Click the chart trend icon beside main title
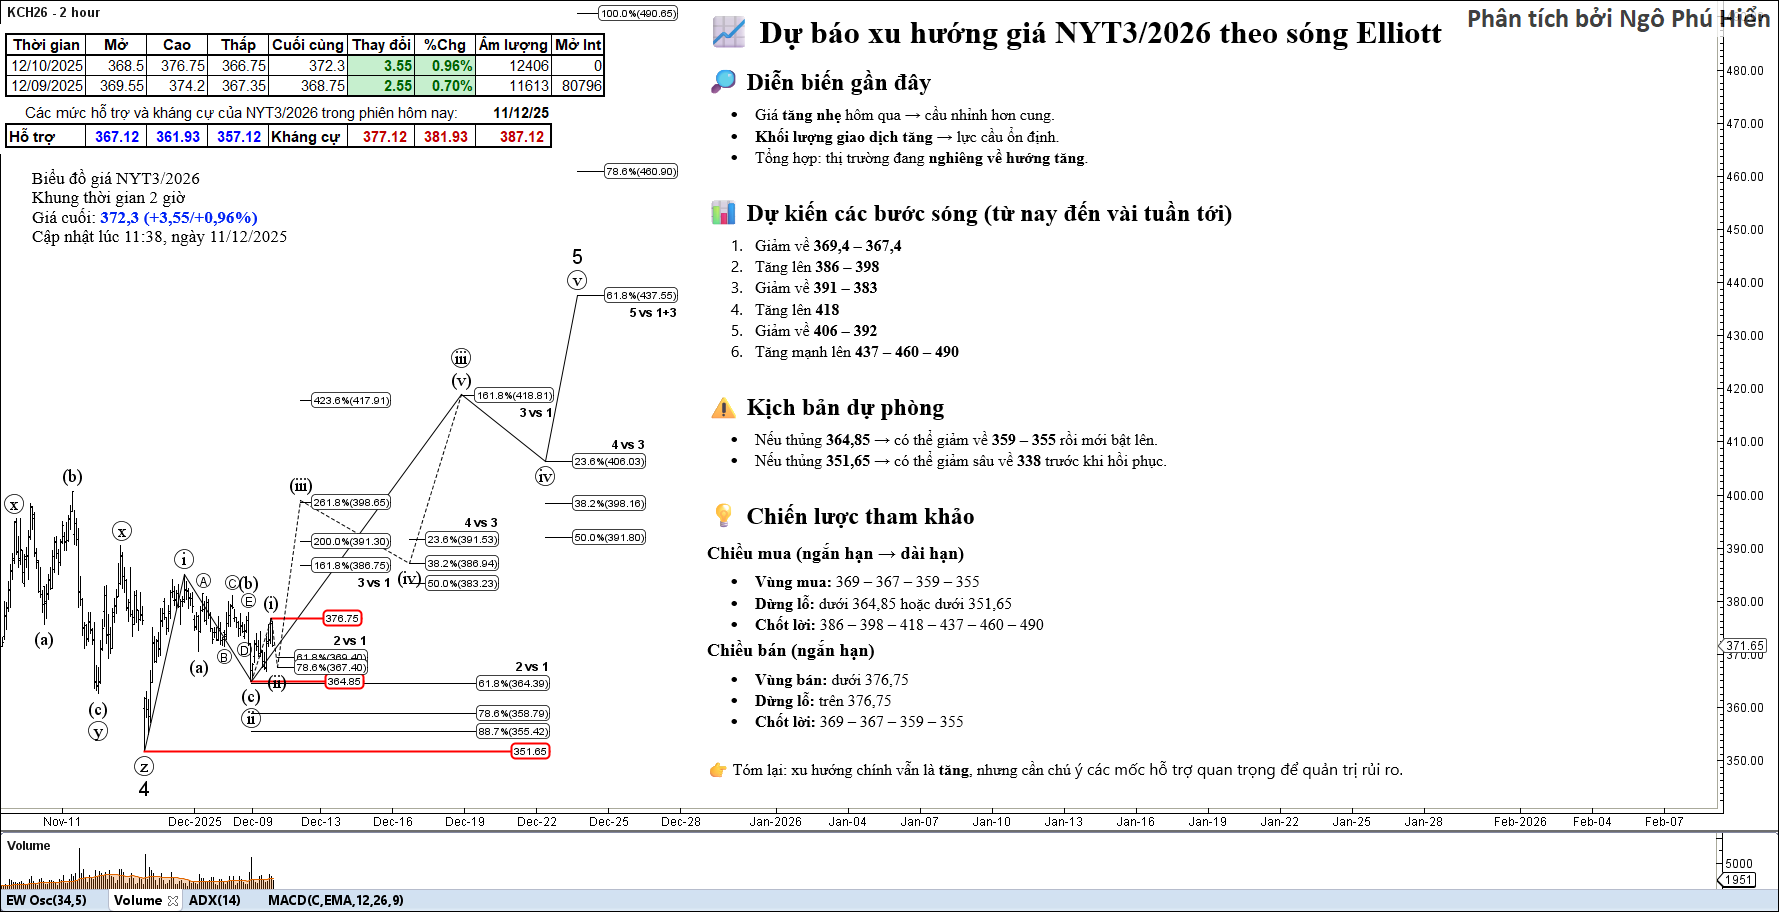1779x912 pixels. coord(729,32)
